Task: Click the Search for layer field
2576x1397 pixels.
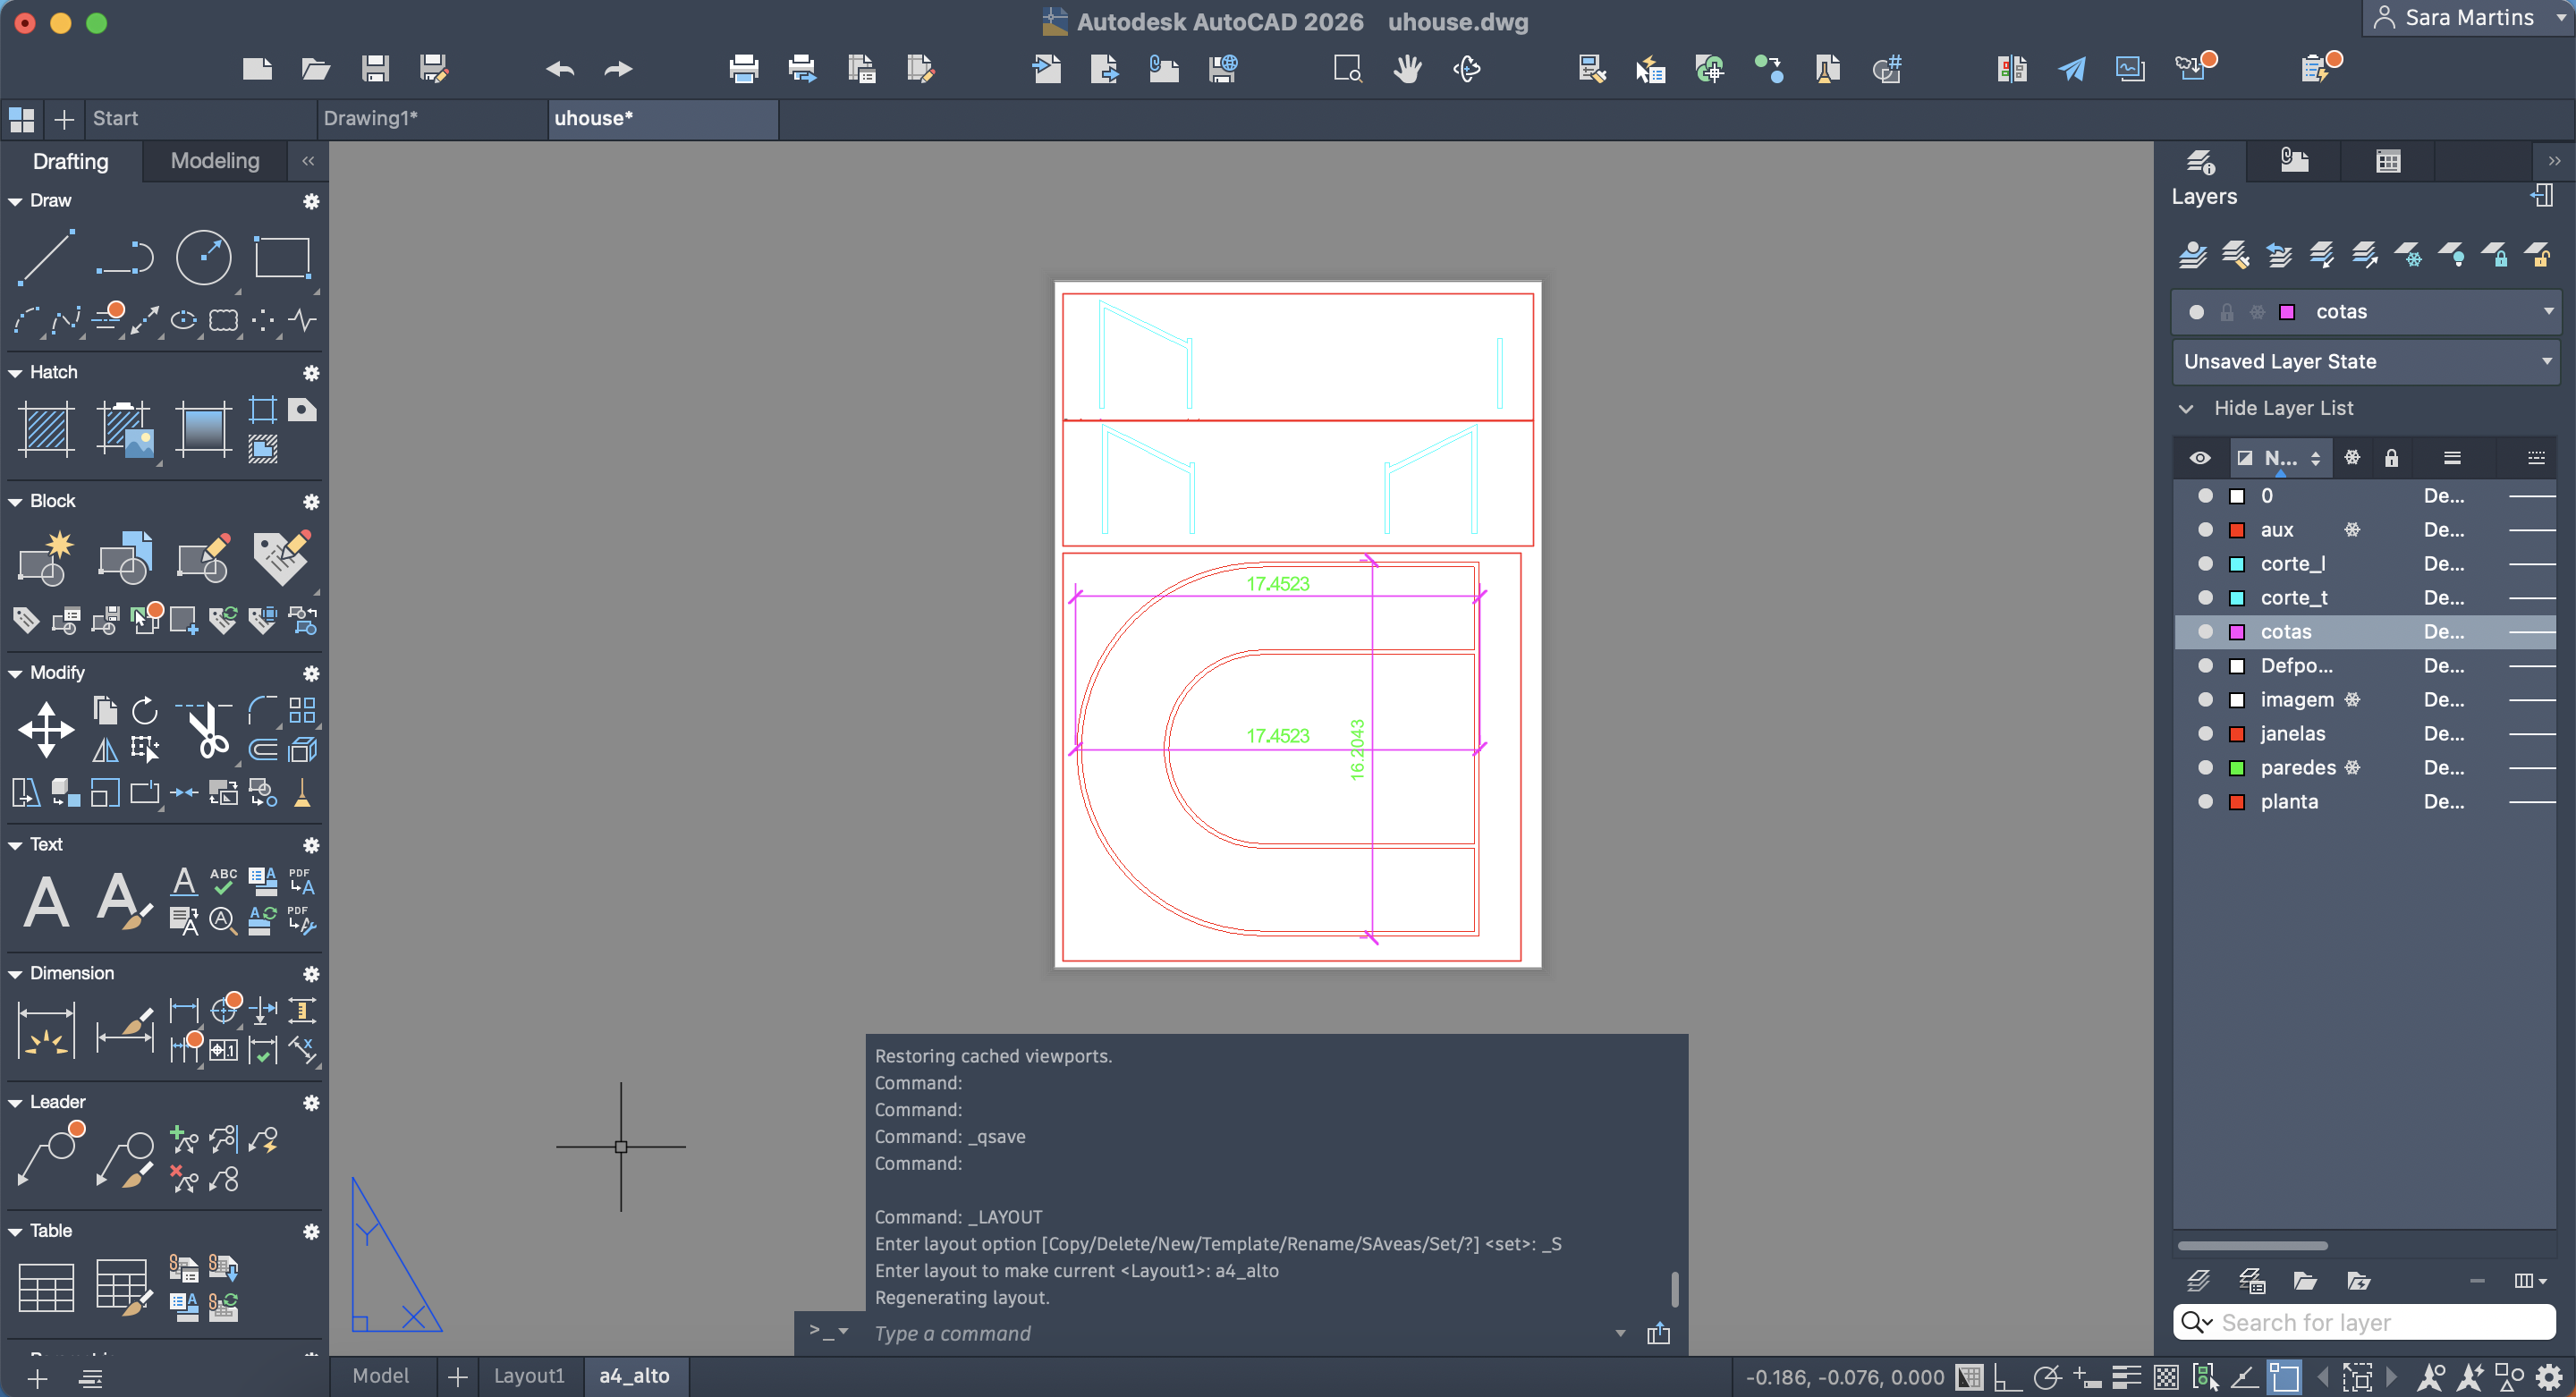Action: (x=2380, y=1322)
